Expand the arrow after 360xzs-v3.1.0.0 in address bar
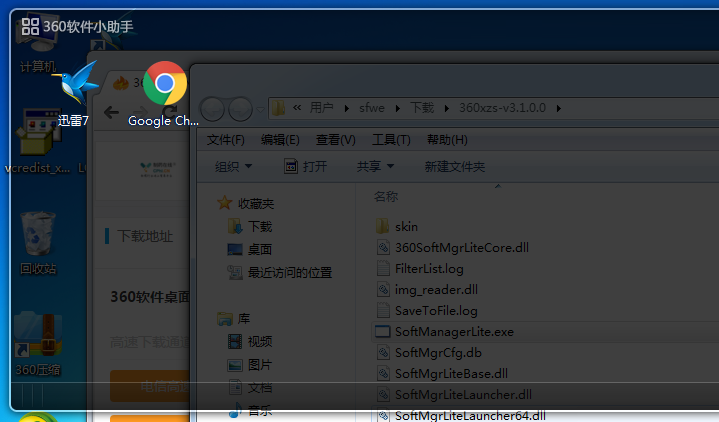 559,108
